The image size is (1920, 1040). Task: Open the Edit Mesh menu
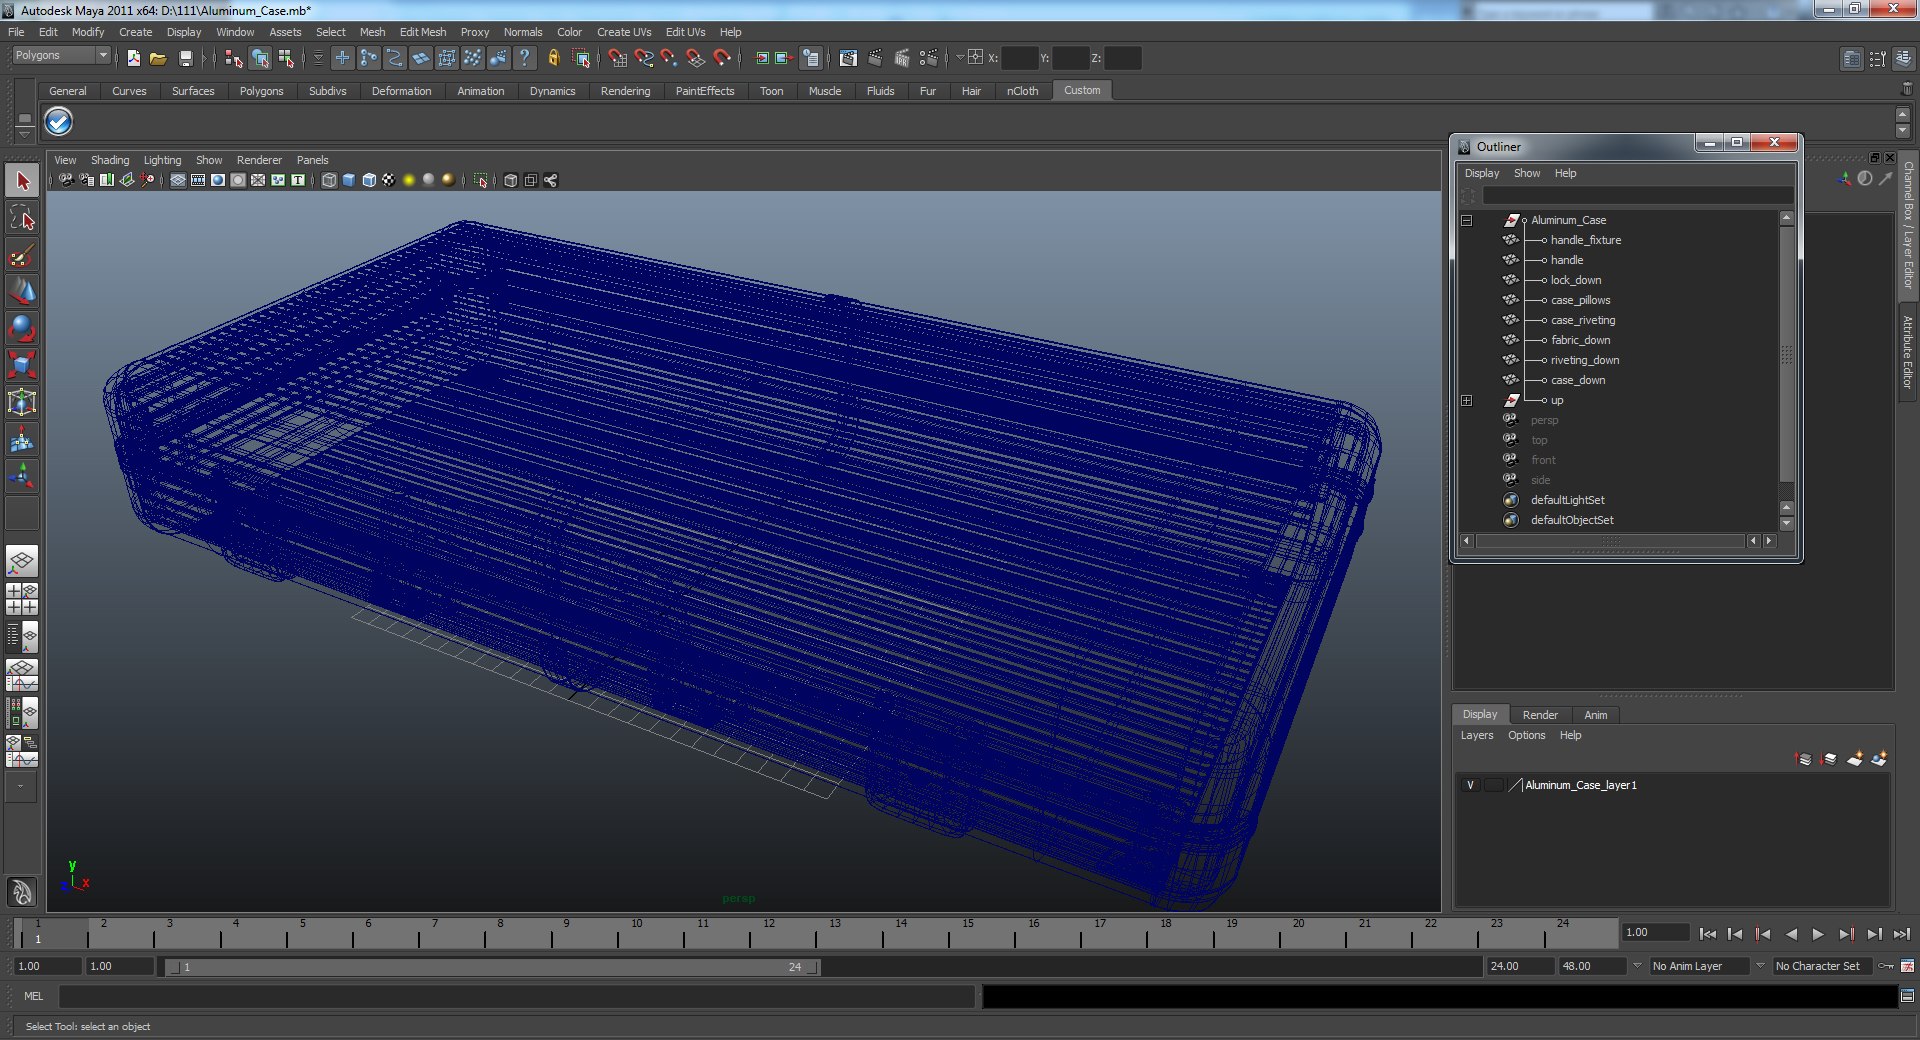click(423, 32)
